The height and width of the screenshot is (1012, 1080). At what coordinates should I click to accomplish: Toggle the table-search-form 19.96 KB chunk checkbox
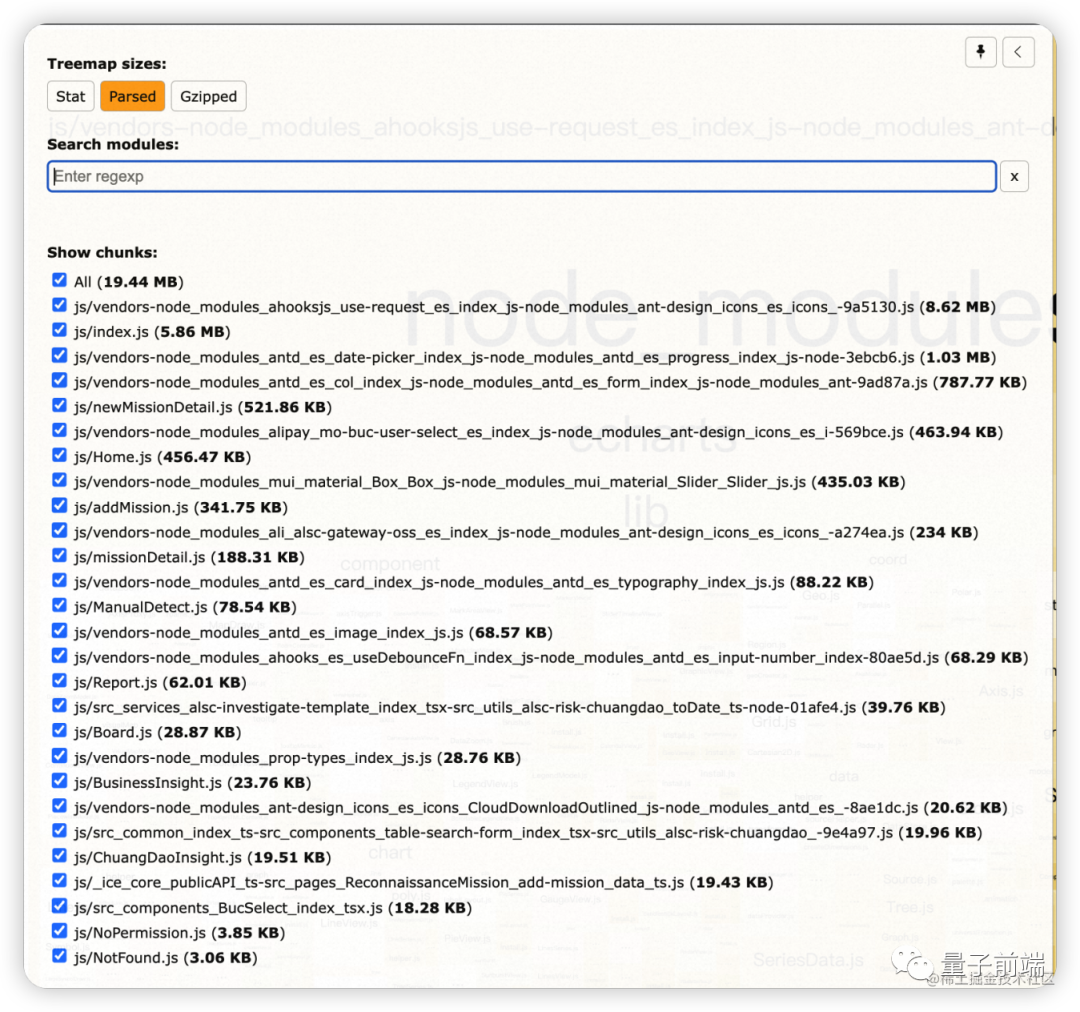(x=60, y=832)
